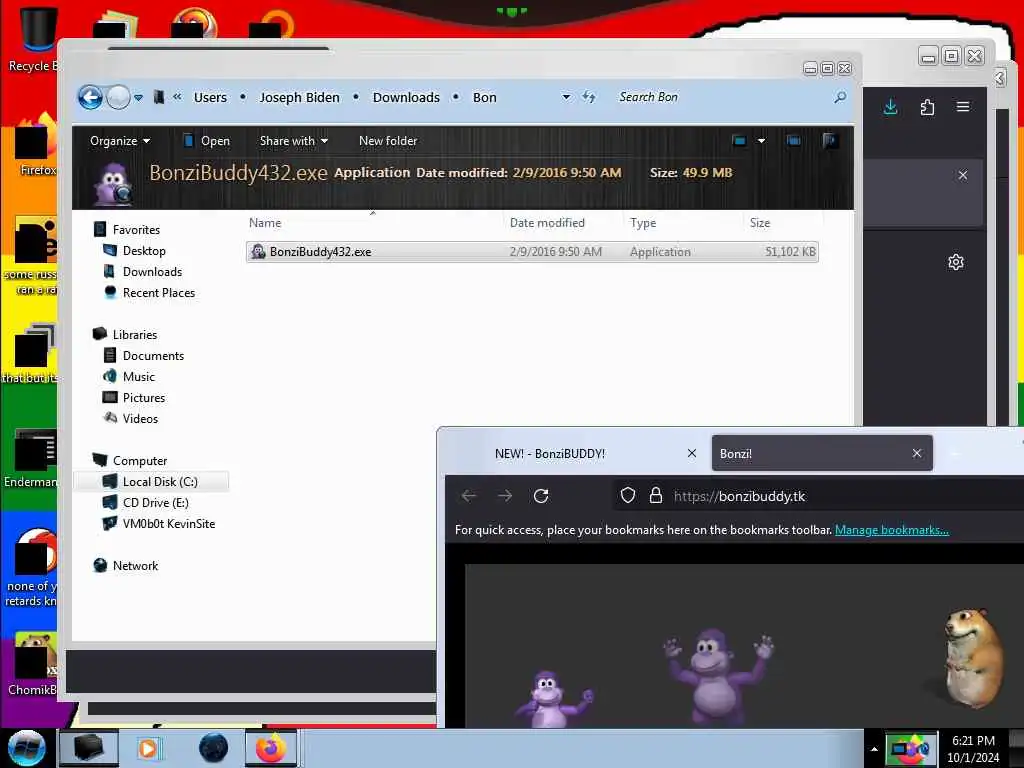Open Videos library
This screenshot has height=768, width=1024.
[x=140, y=419]
